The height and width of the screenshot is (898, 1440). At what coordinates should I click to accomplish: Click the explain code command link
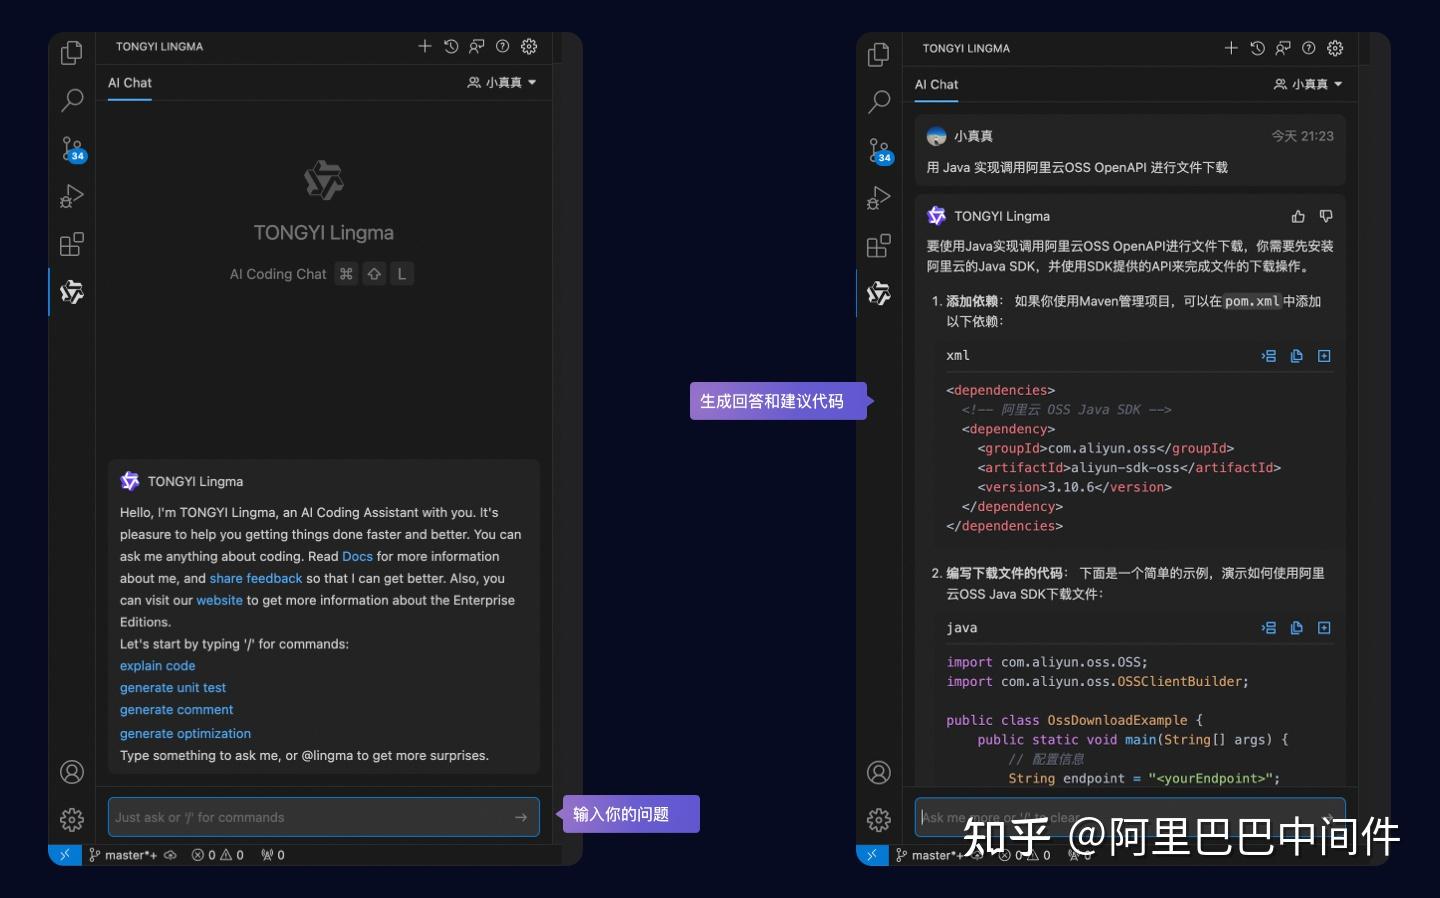tap(158, 666)
